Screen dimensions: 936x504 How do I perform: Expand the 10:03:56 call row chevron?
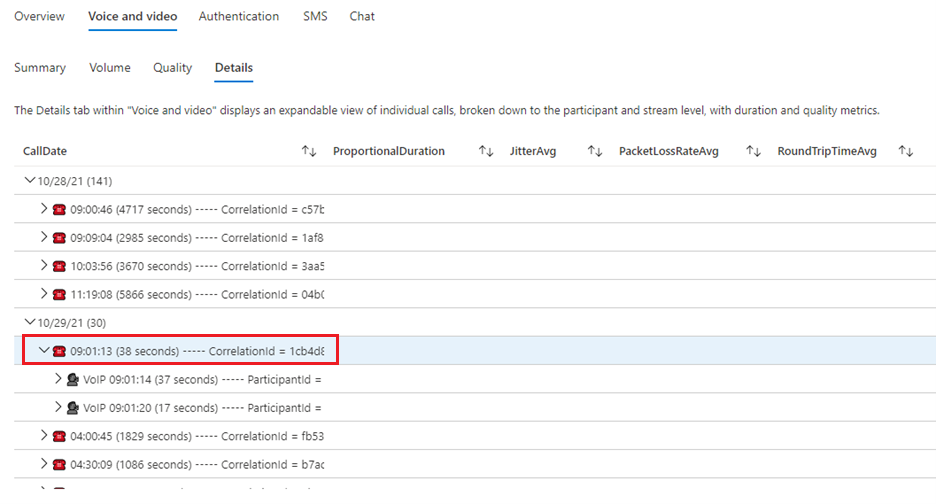tap(44, 265)
